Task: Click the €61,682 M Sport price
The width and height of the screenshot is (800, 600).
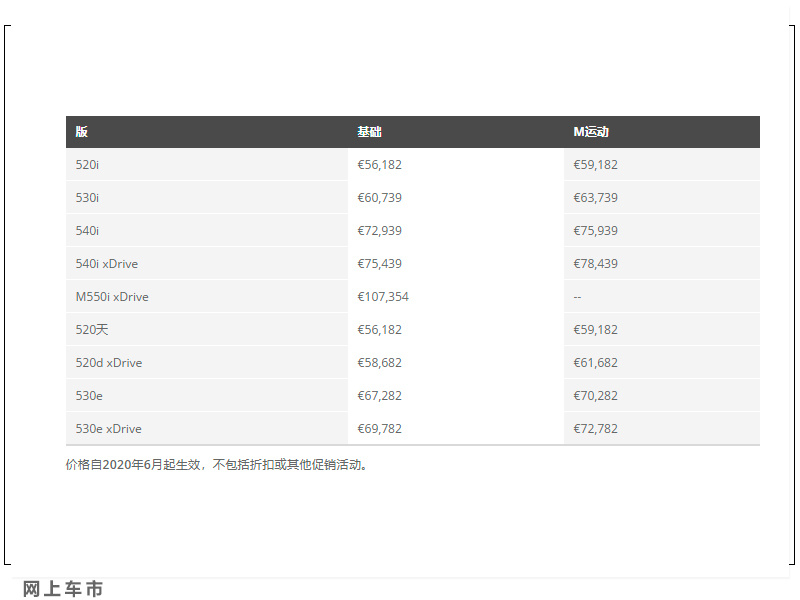Action: click(595, 363)
